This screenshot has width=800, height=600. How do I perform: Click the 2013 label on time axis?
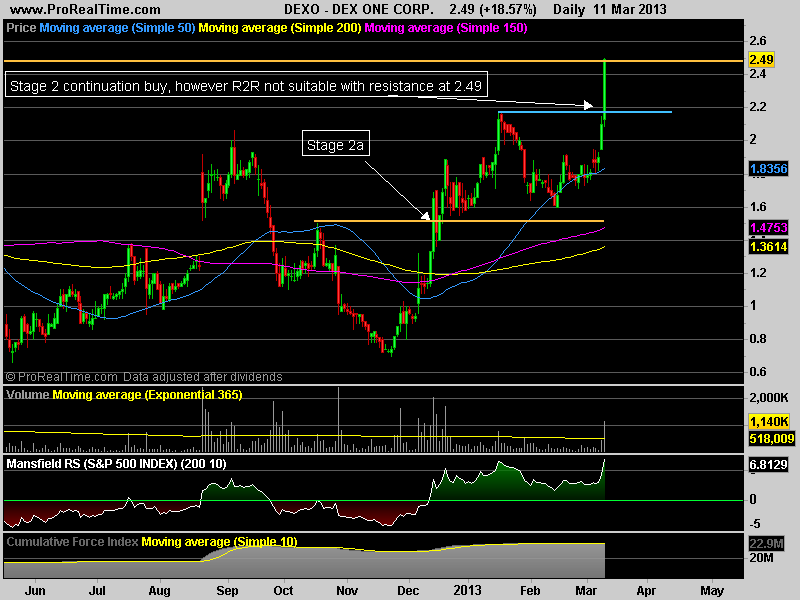pos(467,590)
